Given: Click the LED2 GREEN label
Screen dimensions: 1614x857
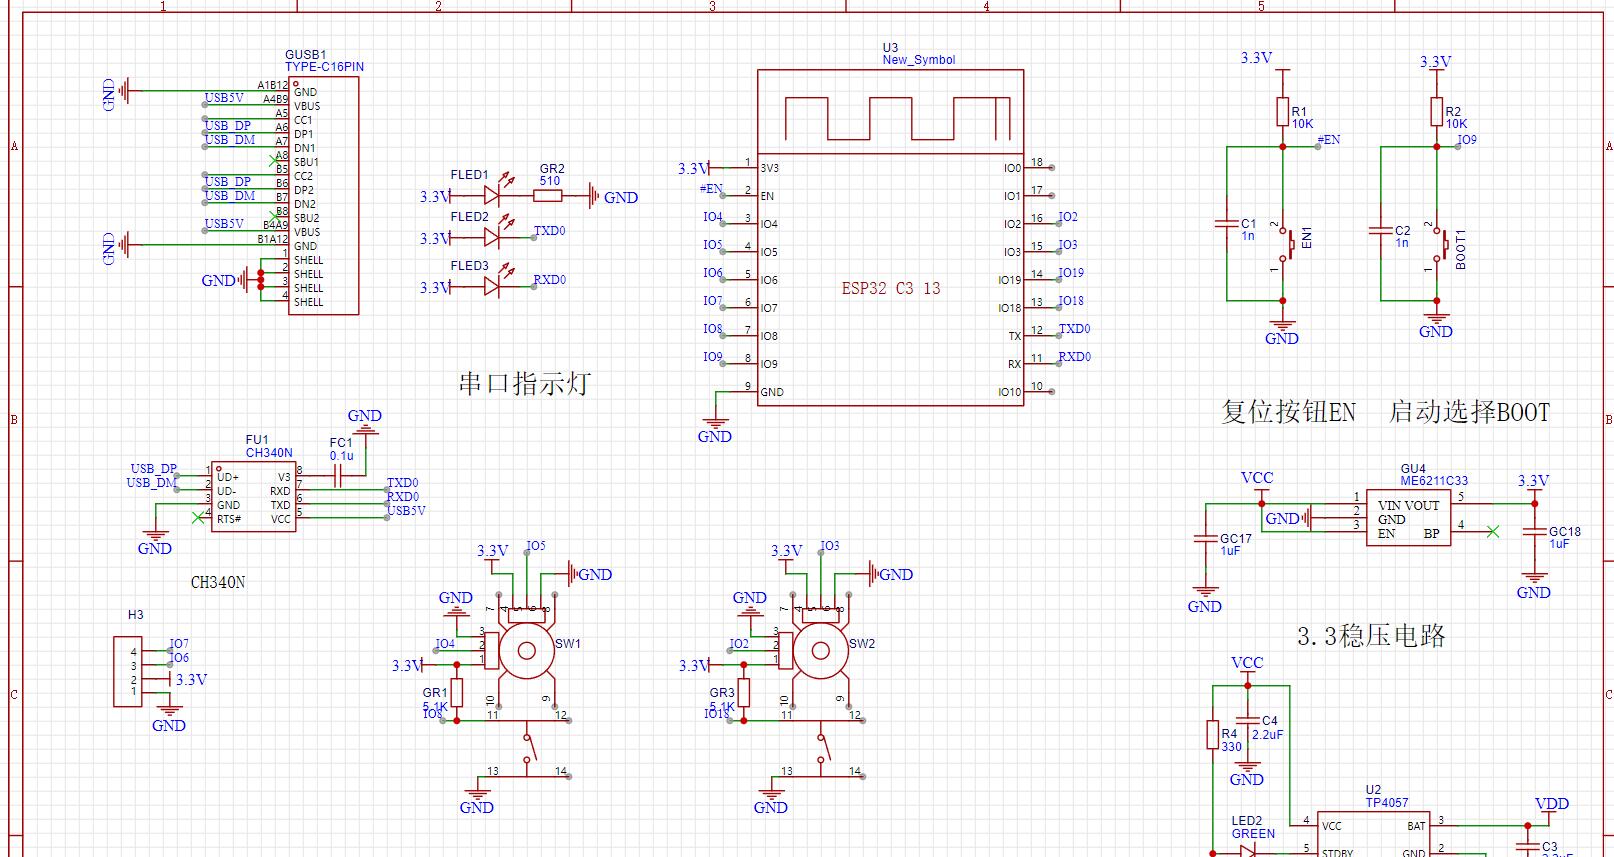Looking at the screenshot, I should [x=1253, y=827].
